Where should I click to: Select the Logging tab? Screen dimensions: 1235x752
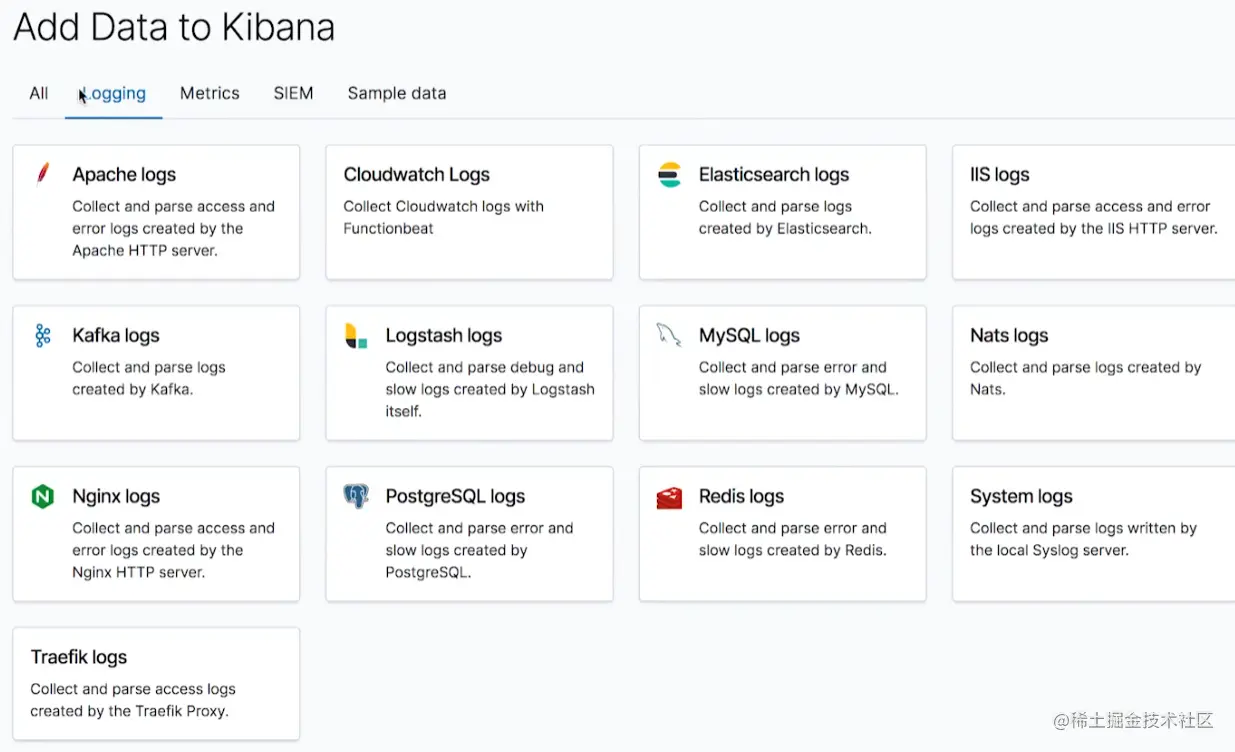coord(114,93)
